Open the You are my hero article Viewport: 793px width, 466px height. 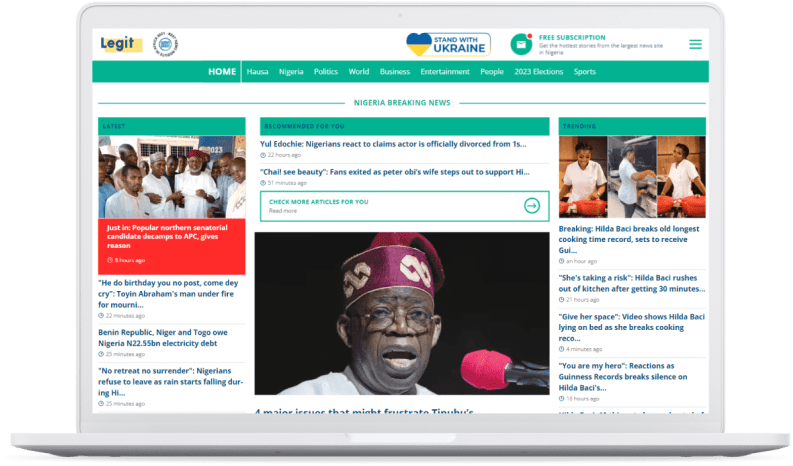[x=623, y=377]
